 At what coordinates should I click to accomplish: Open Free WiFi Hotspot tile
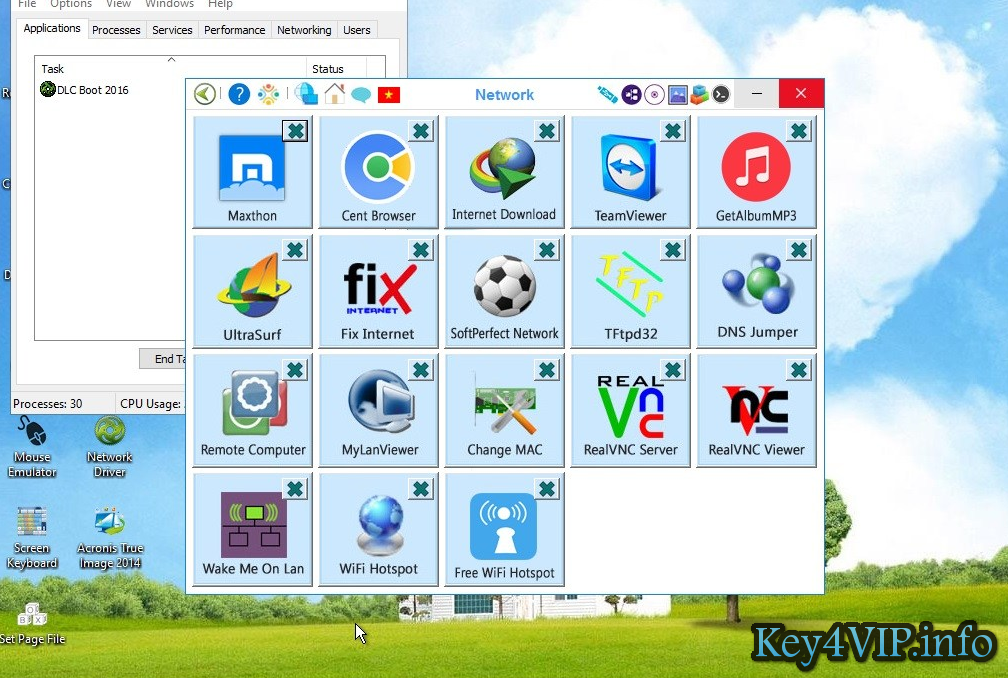(504, 530)
